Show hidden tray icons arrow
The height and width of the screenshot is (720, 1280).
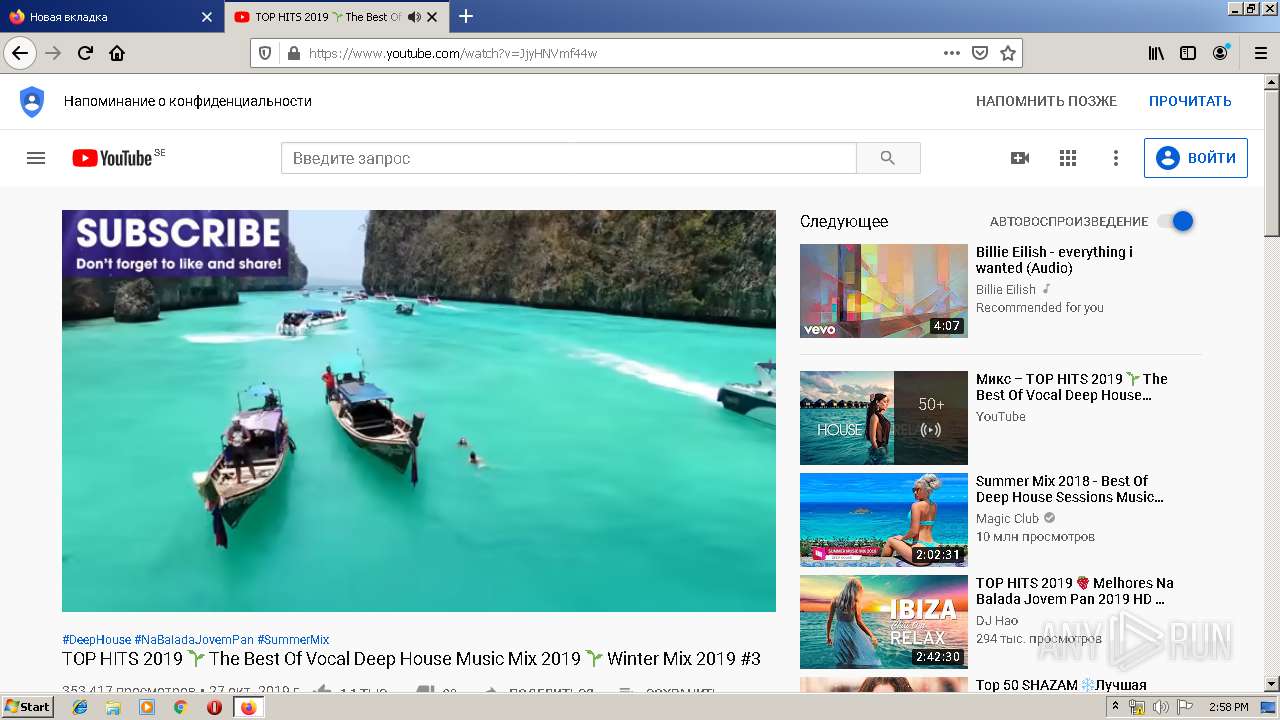coord(1115,707)
